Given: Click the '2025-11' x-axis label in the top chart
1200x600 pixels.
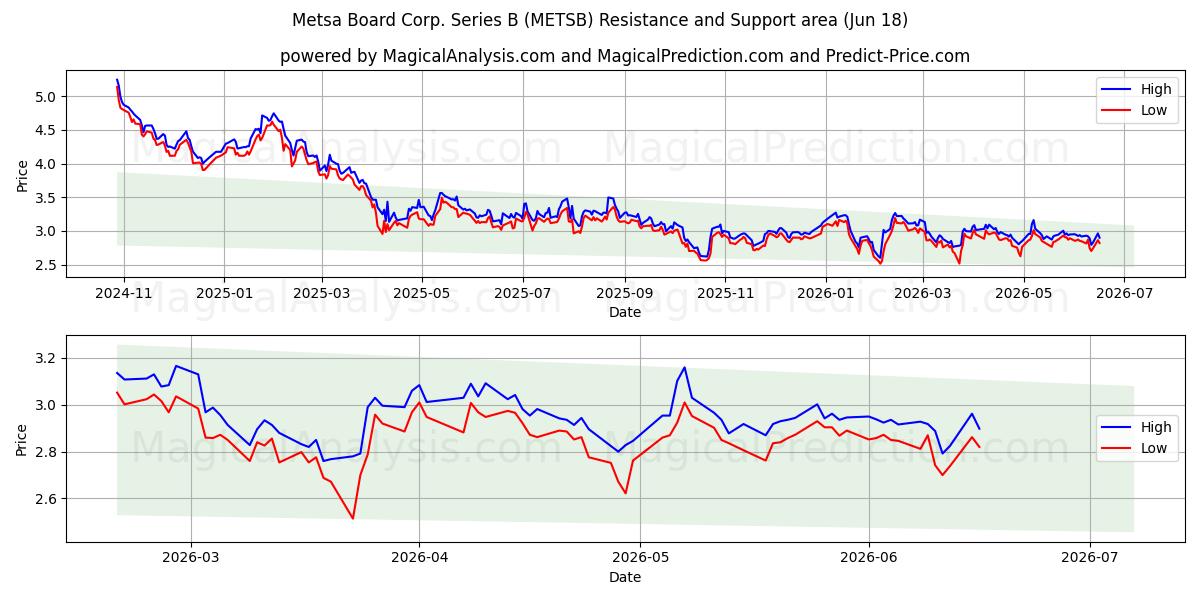Looking at the screenshot, I should coord(724,293).
